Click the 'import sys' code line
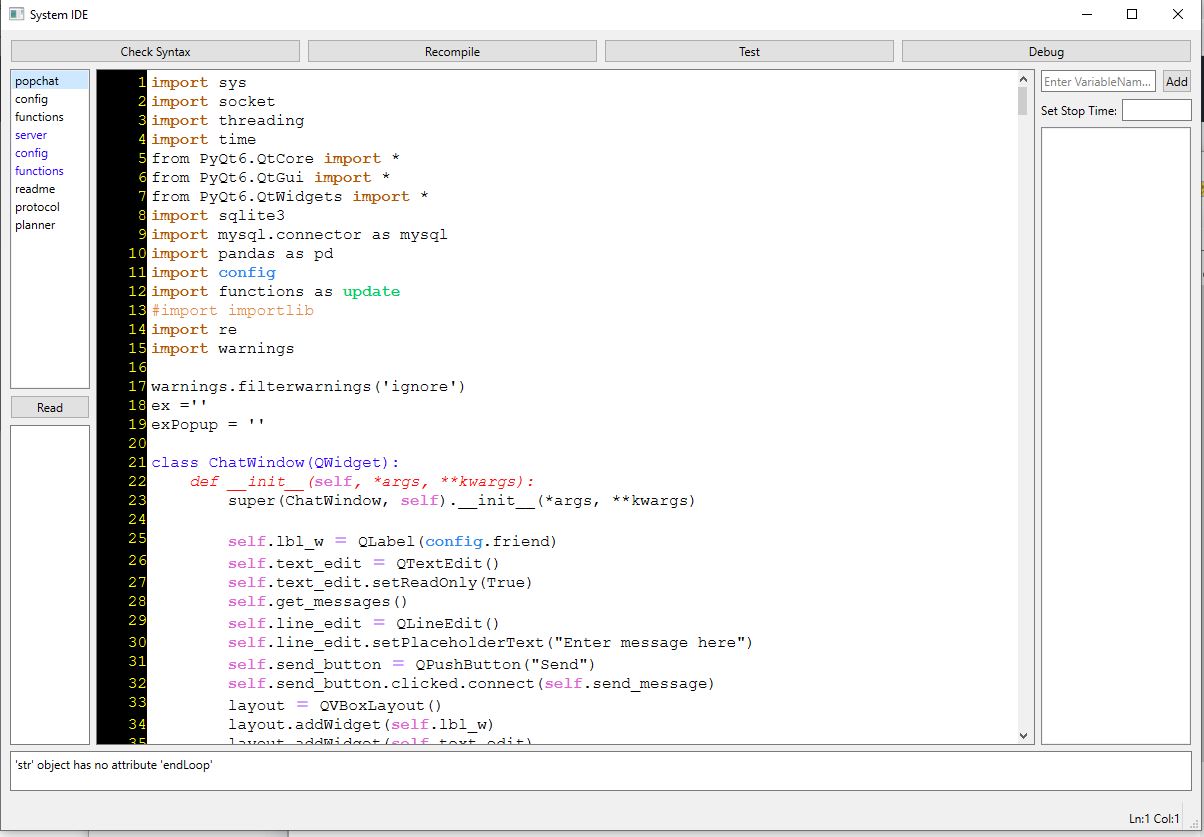This screenshot has height=837, width=1204. click(x=198, y=83)
